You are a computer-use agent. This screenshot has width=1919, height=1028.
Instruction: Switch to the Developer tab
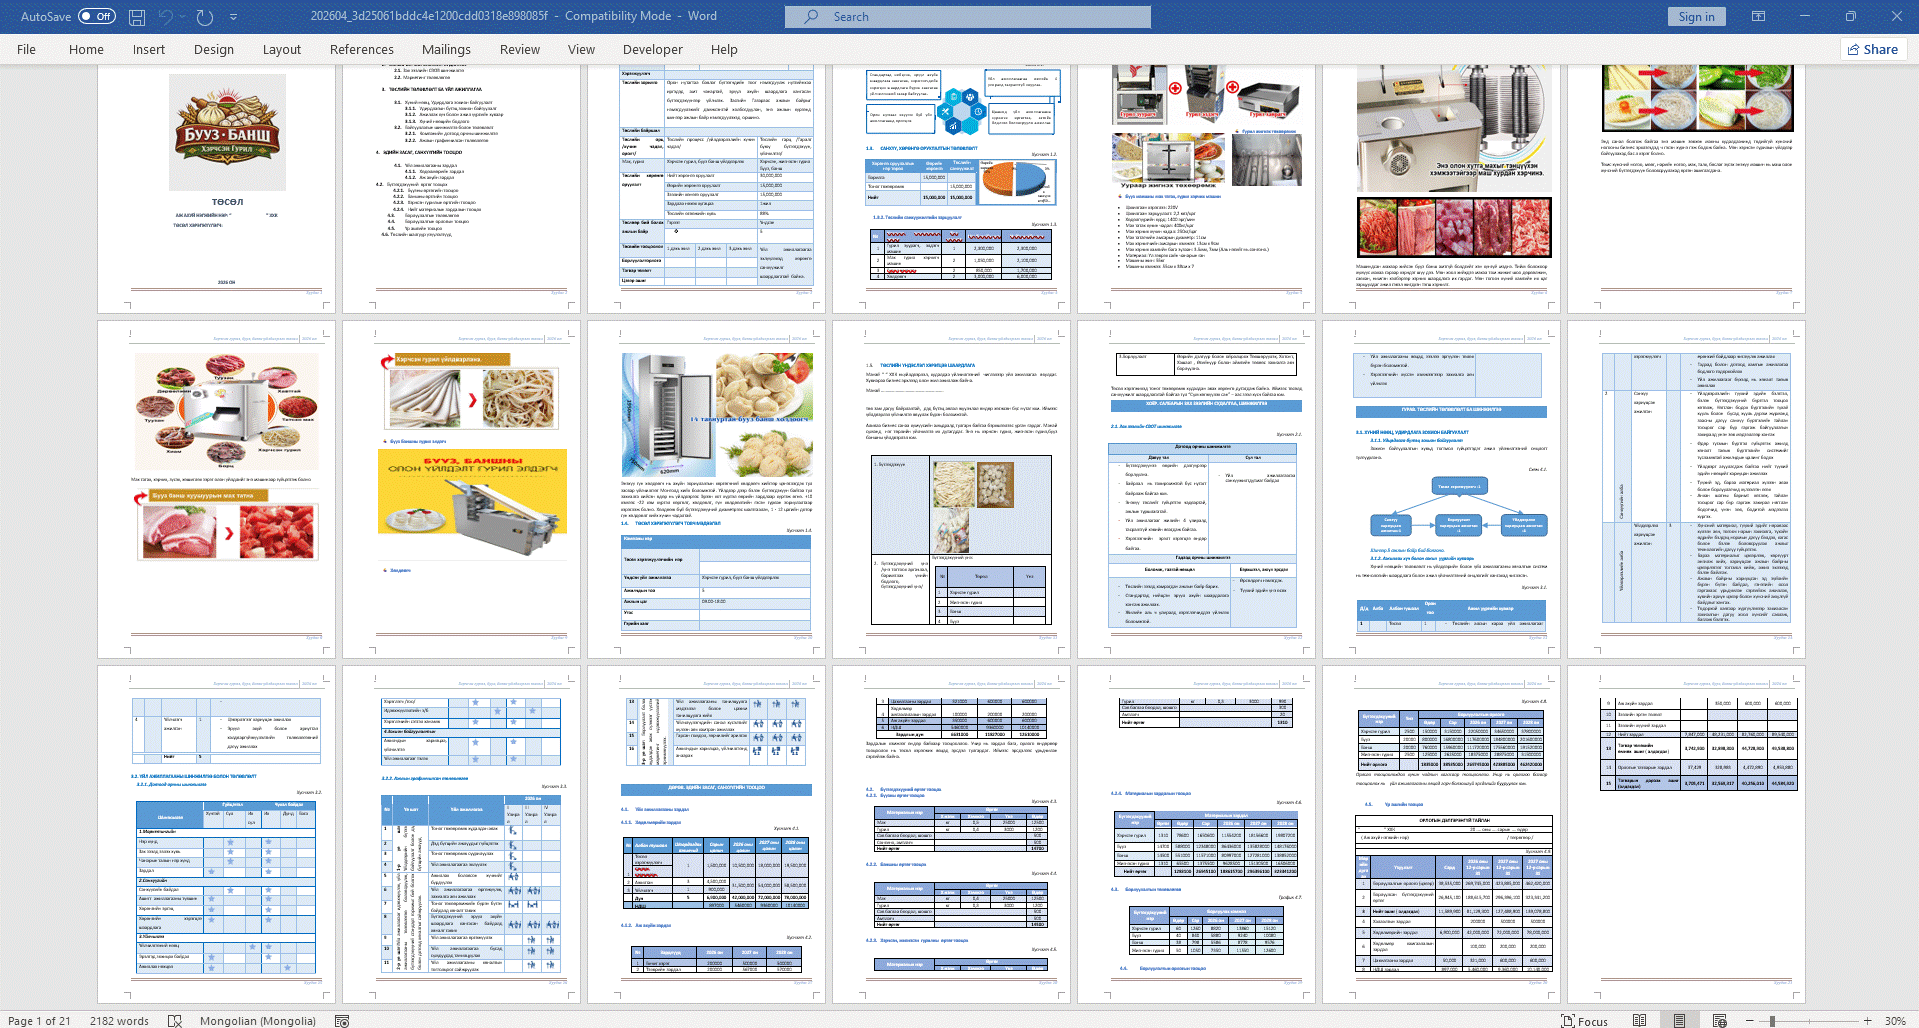coord(652,49)
